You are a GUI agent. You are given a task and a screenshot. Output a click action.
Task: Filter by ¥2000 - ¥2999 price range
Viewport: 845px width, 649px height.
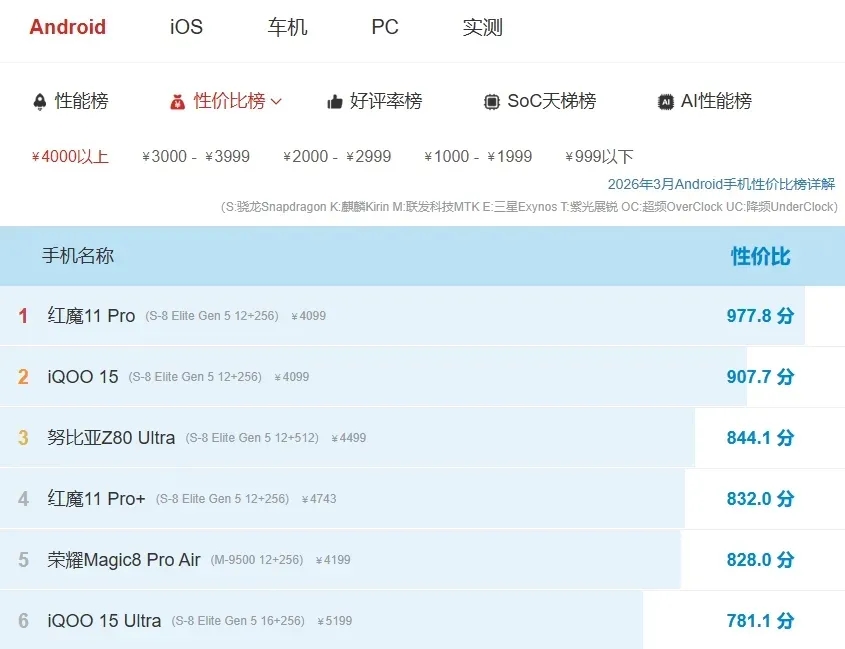click(x=337, y=156)
